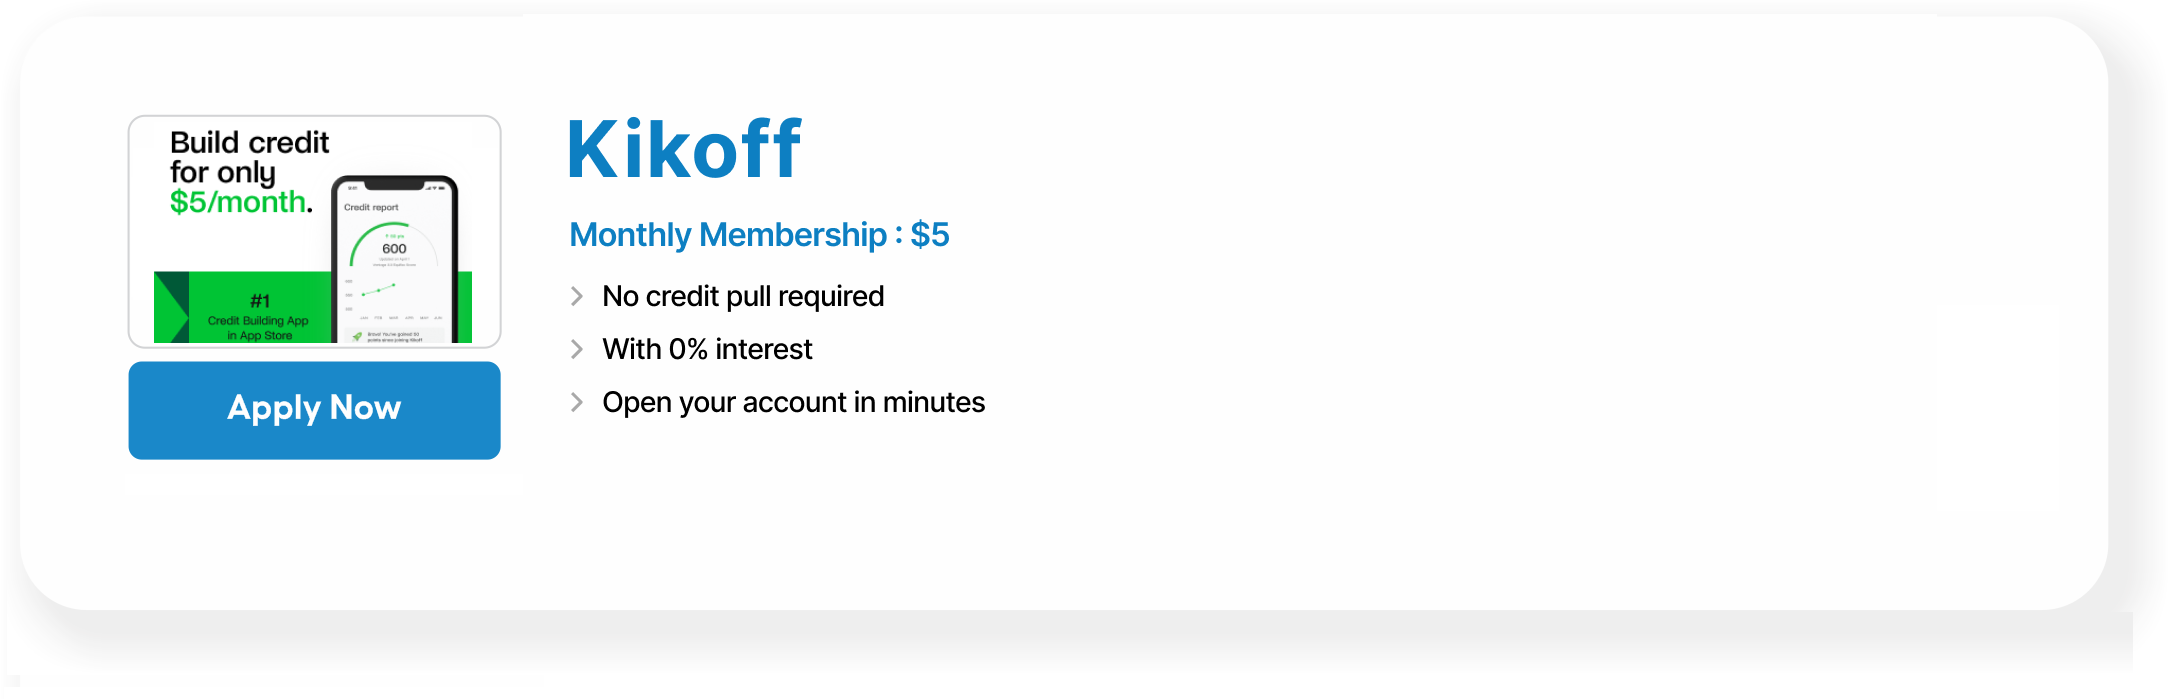This screenshot has width=2170, height=699.
Task: Click the dark green ribbon triangle
Action: tap(171, 306)
